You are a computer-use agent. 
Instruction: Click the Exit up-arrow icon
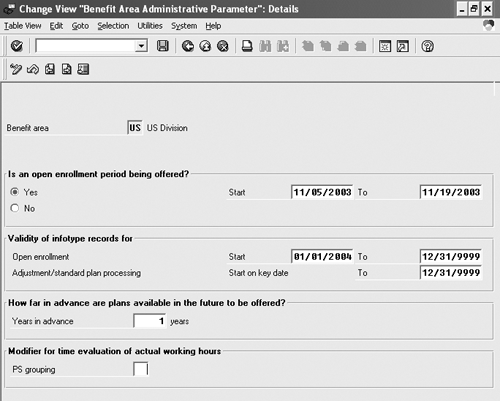tap(205, 46)
